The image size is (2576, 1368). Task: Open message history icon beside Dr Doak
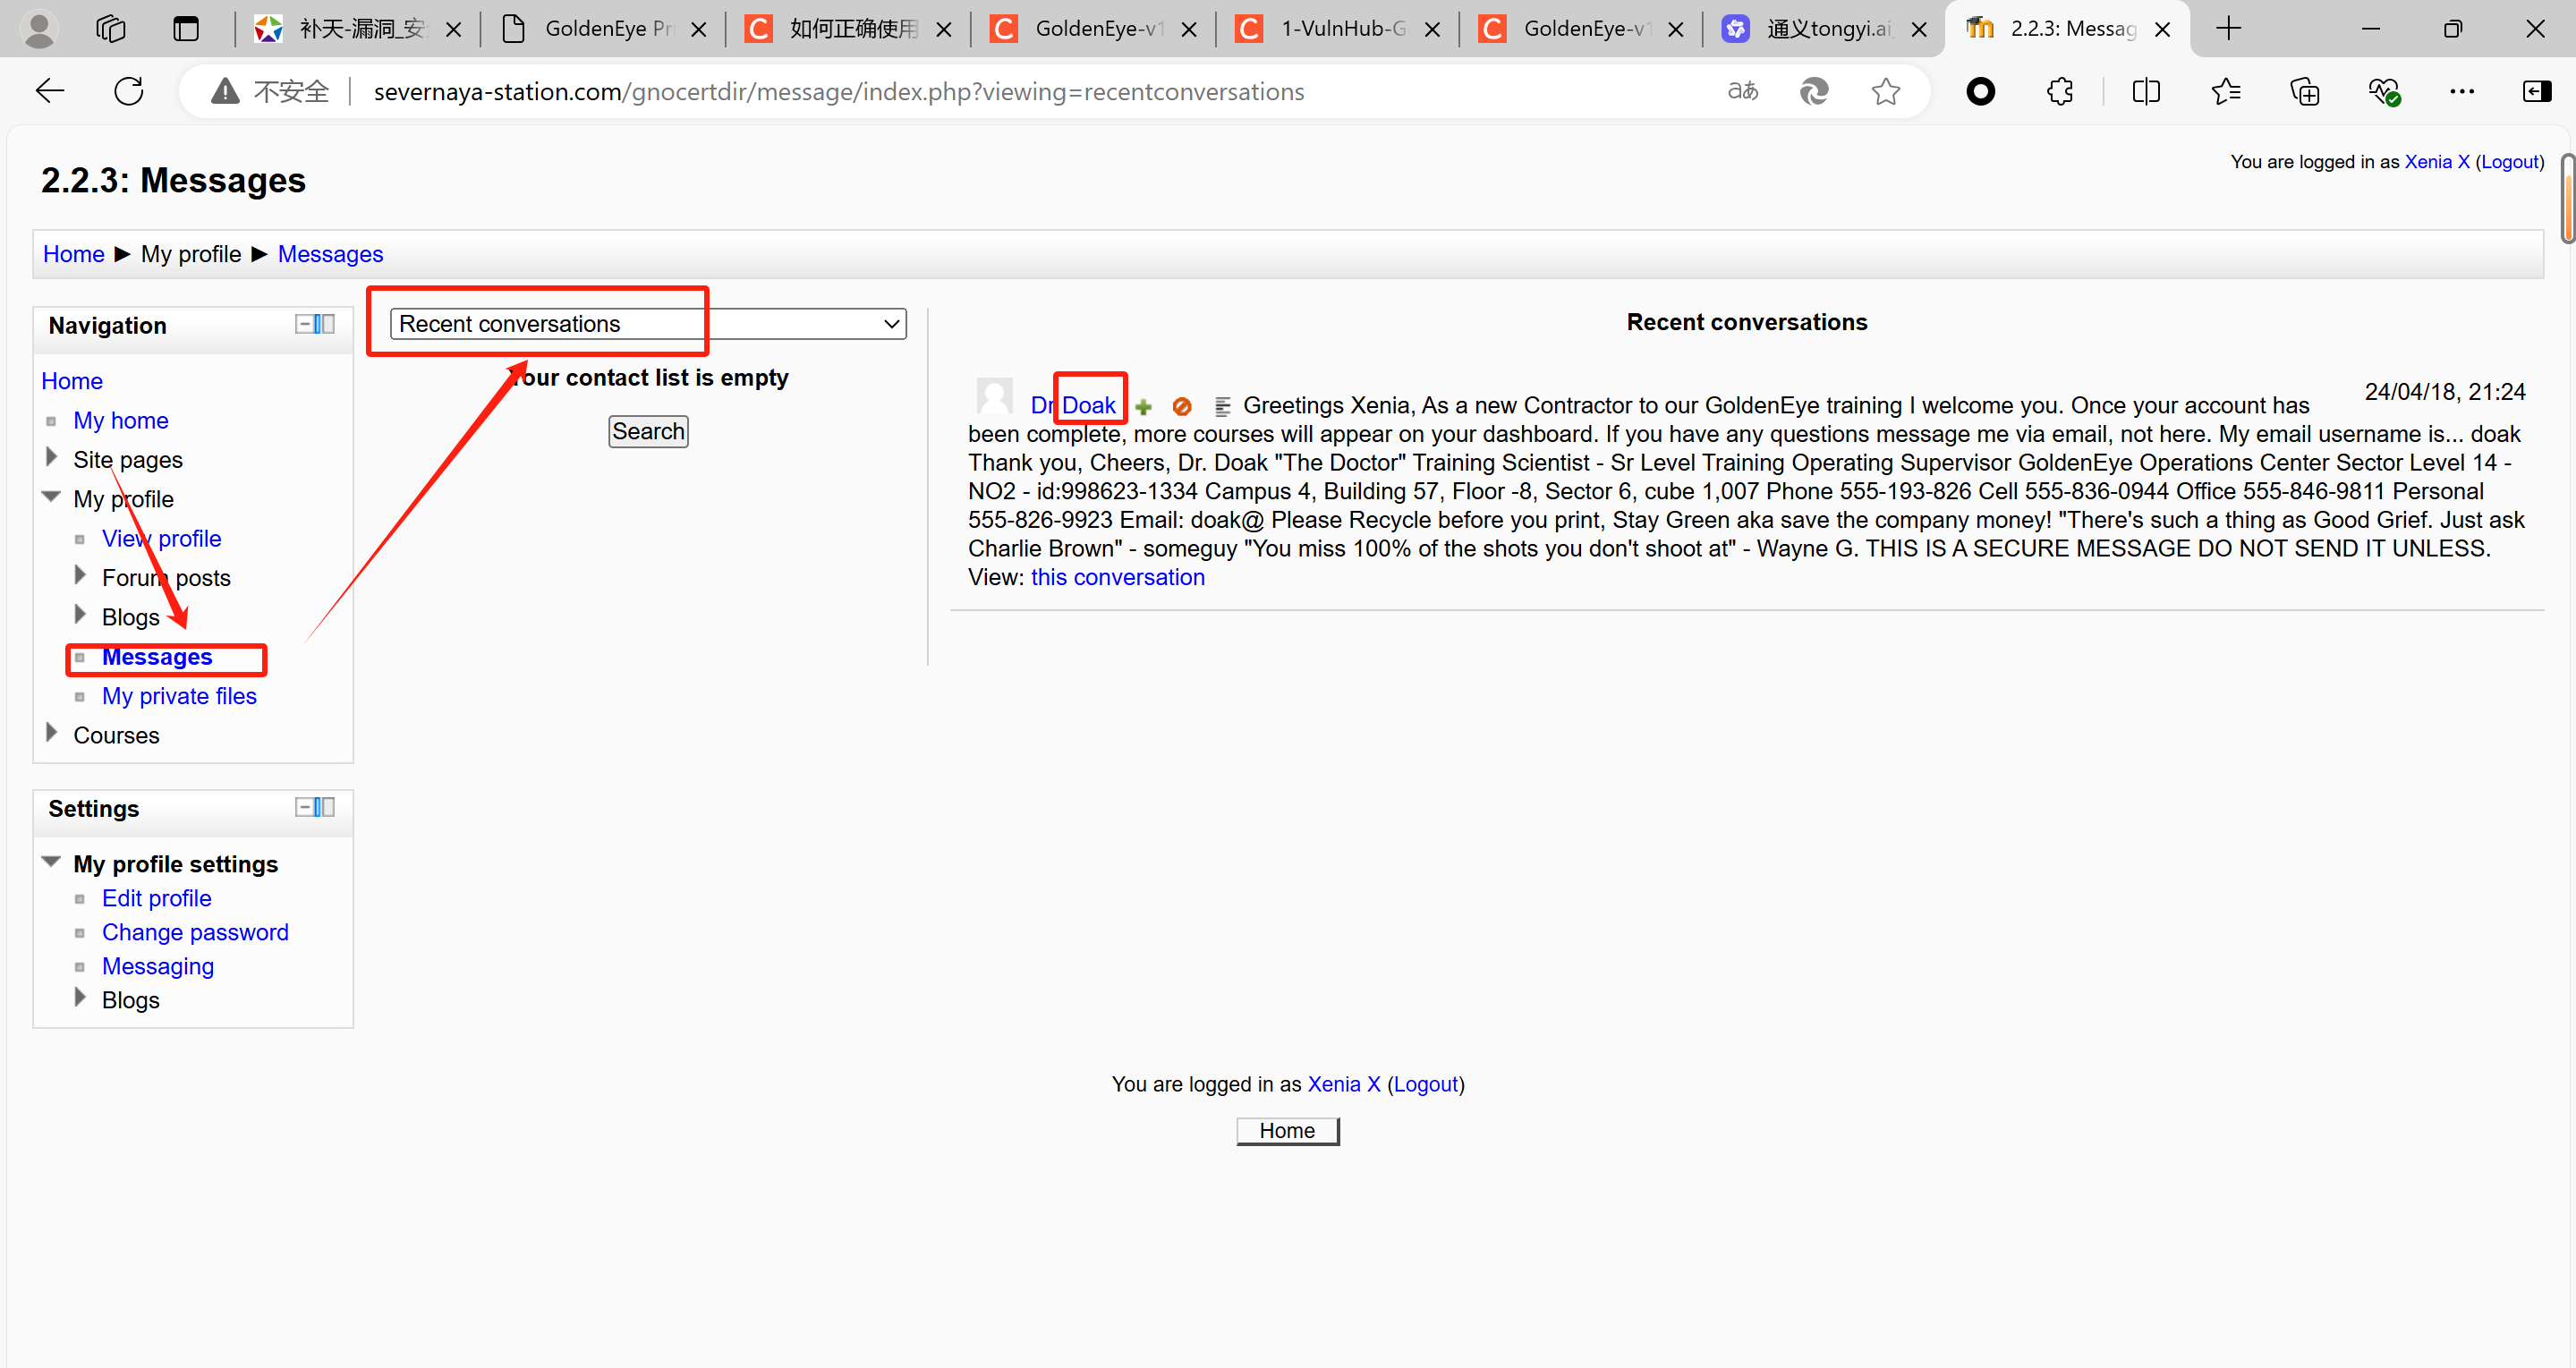(x=1221, y=407)
